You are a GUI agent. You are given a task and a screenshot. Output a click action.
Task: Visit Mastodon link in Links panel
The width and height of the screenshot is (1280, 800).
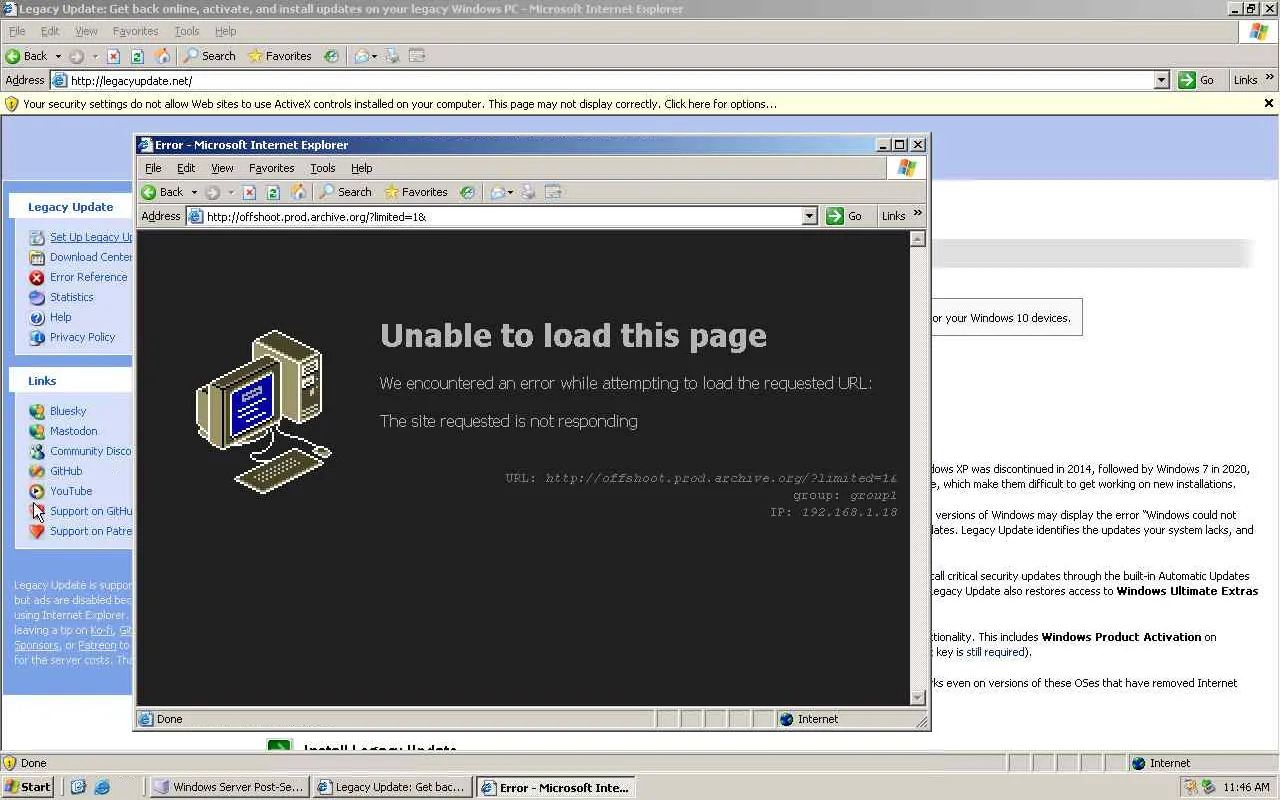(x=74, y=431)
